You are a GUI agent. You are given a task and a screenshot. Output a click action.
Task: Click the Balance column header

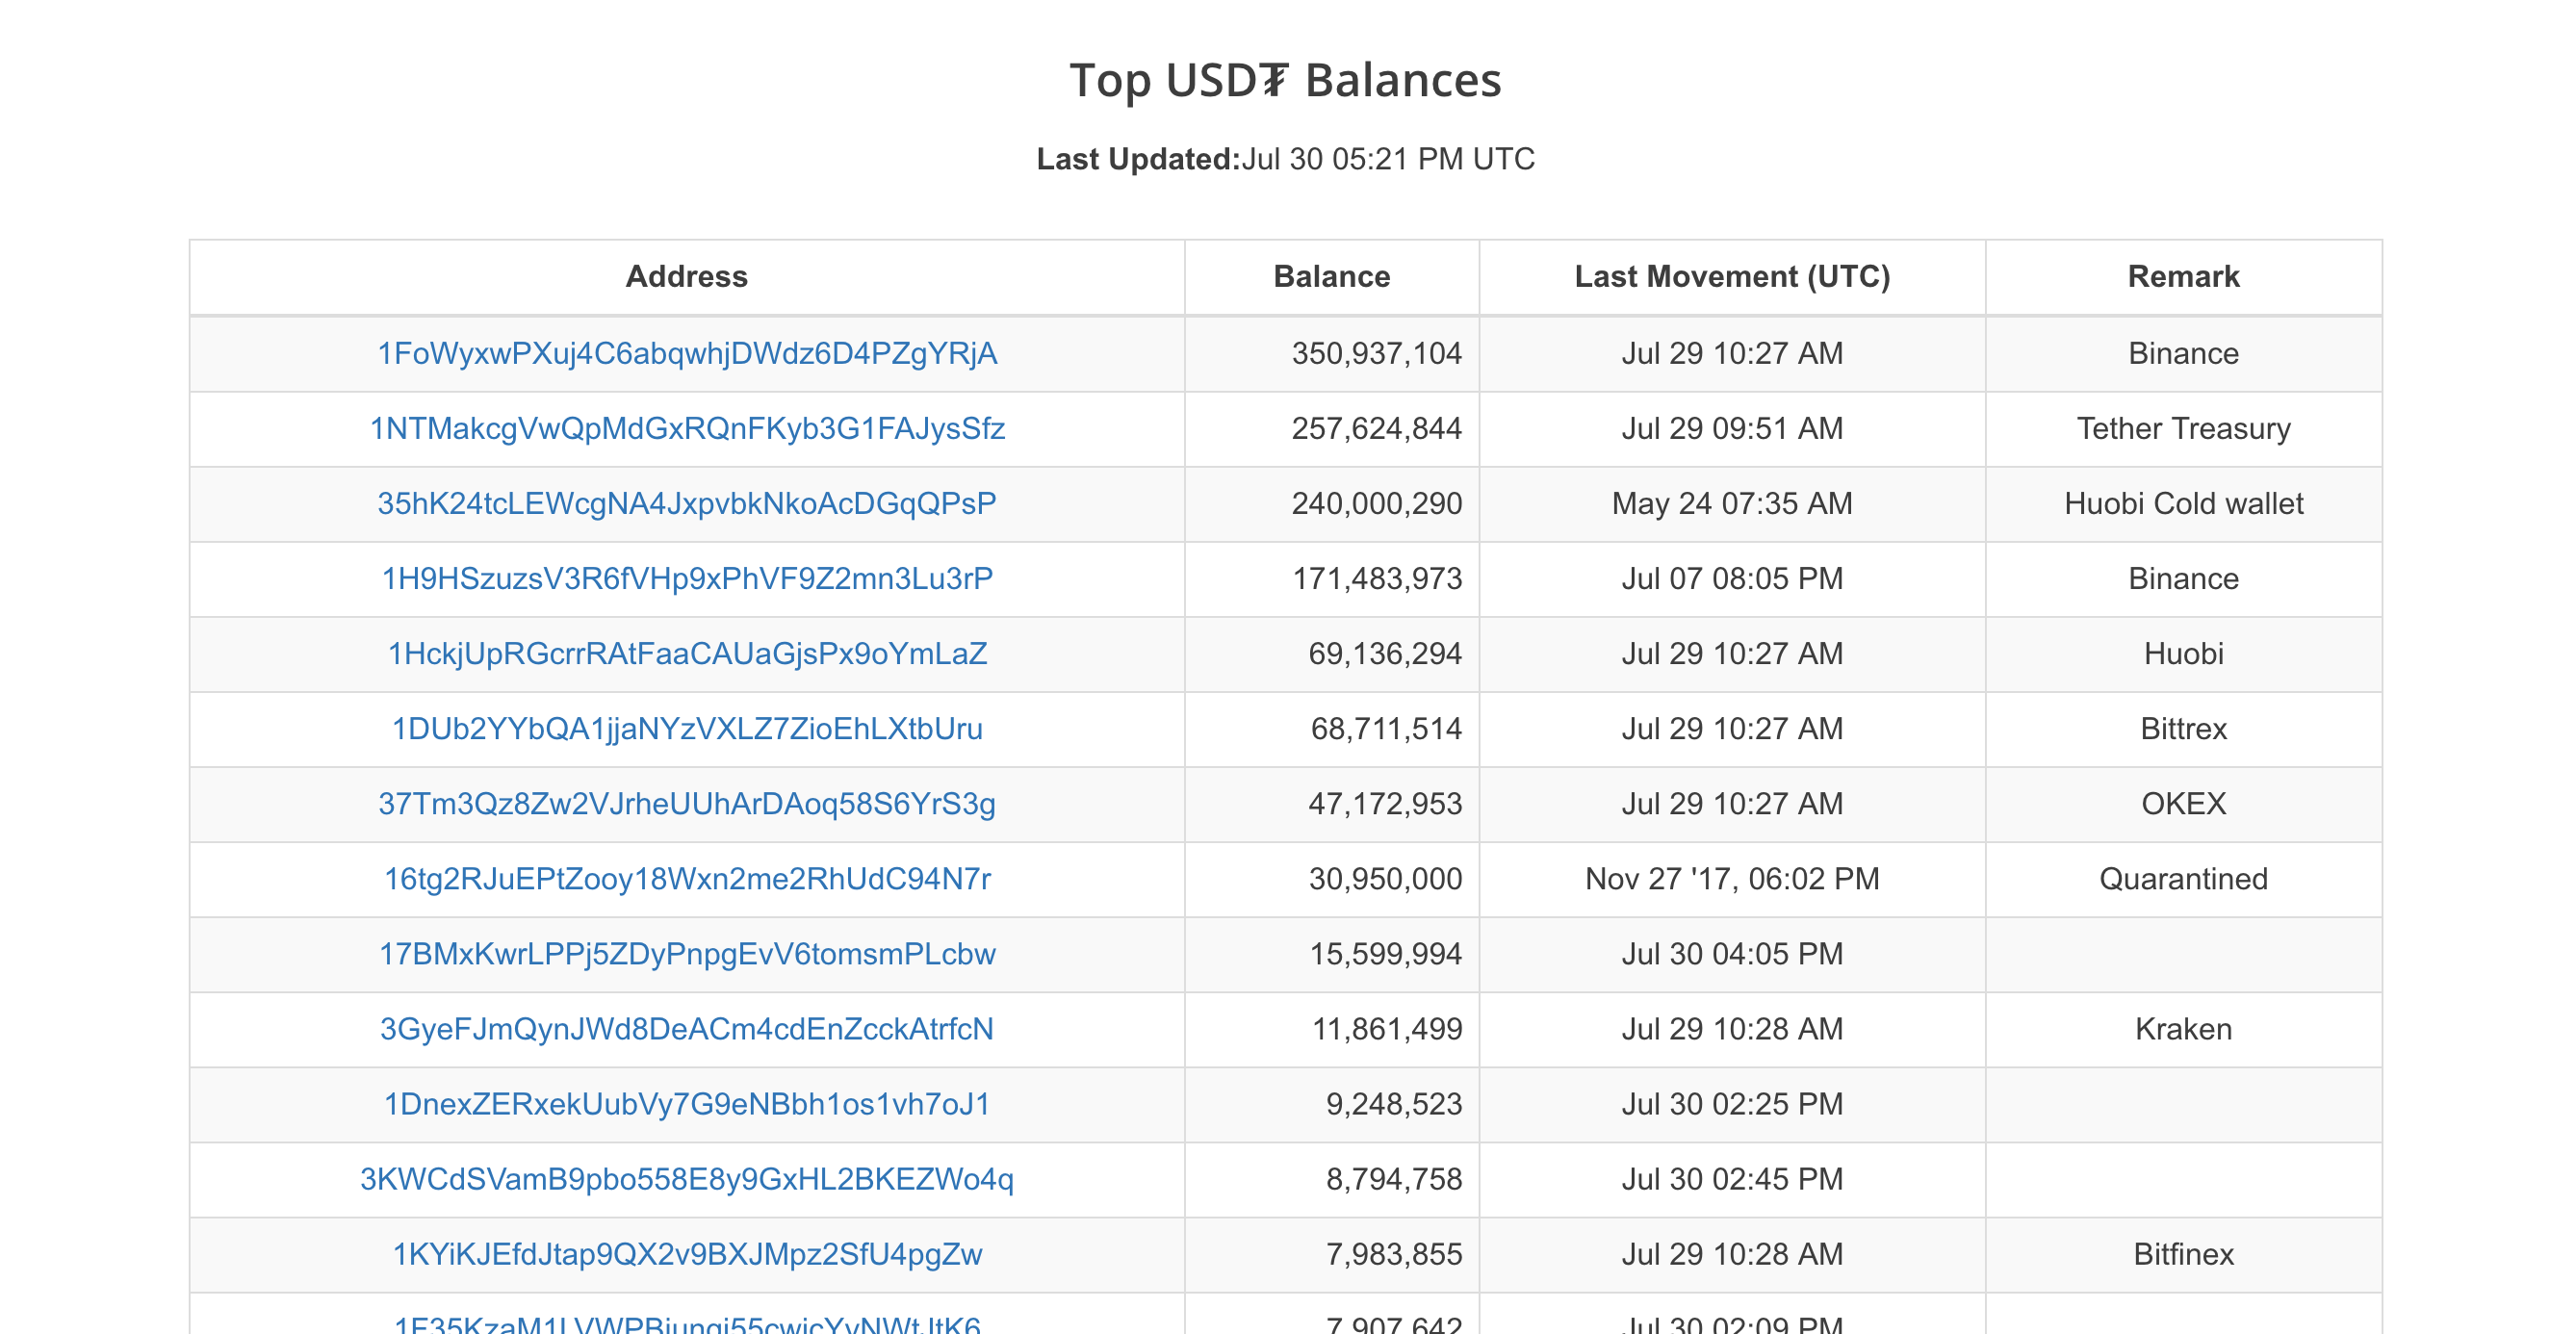click(x=1331, y=277)
